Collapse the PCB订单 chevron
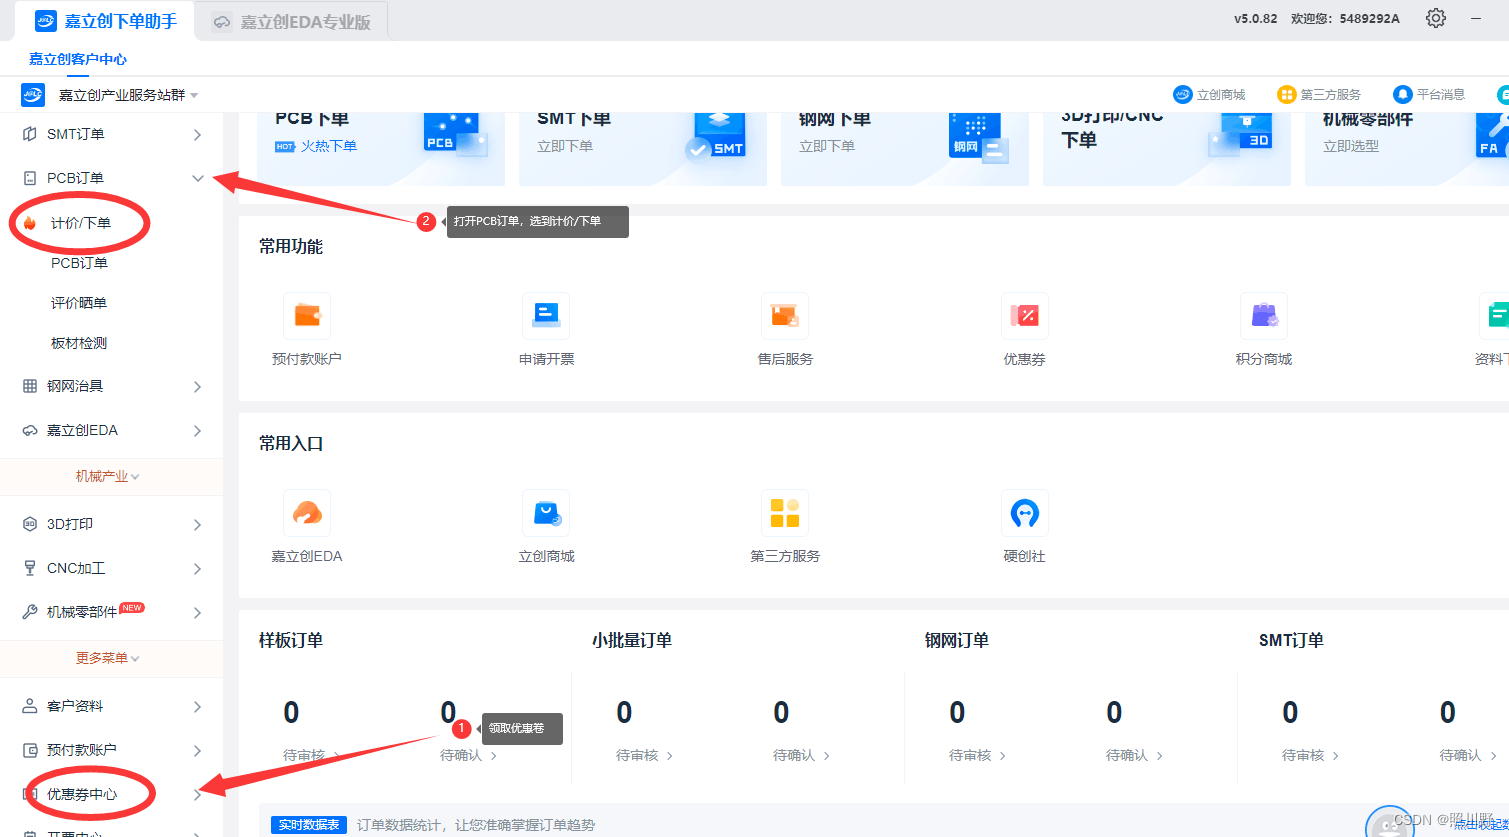The image size is (1509, 837). [197, 178]
